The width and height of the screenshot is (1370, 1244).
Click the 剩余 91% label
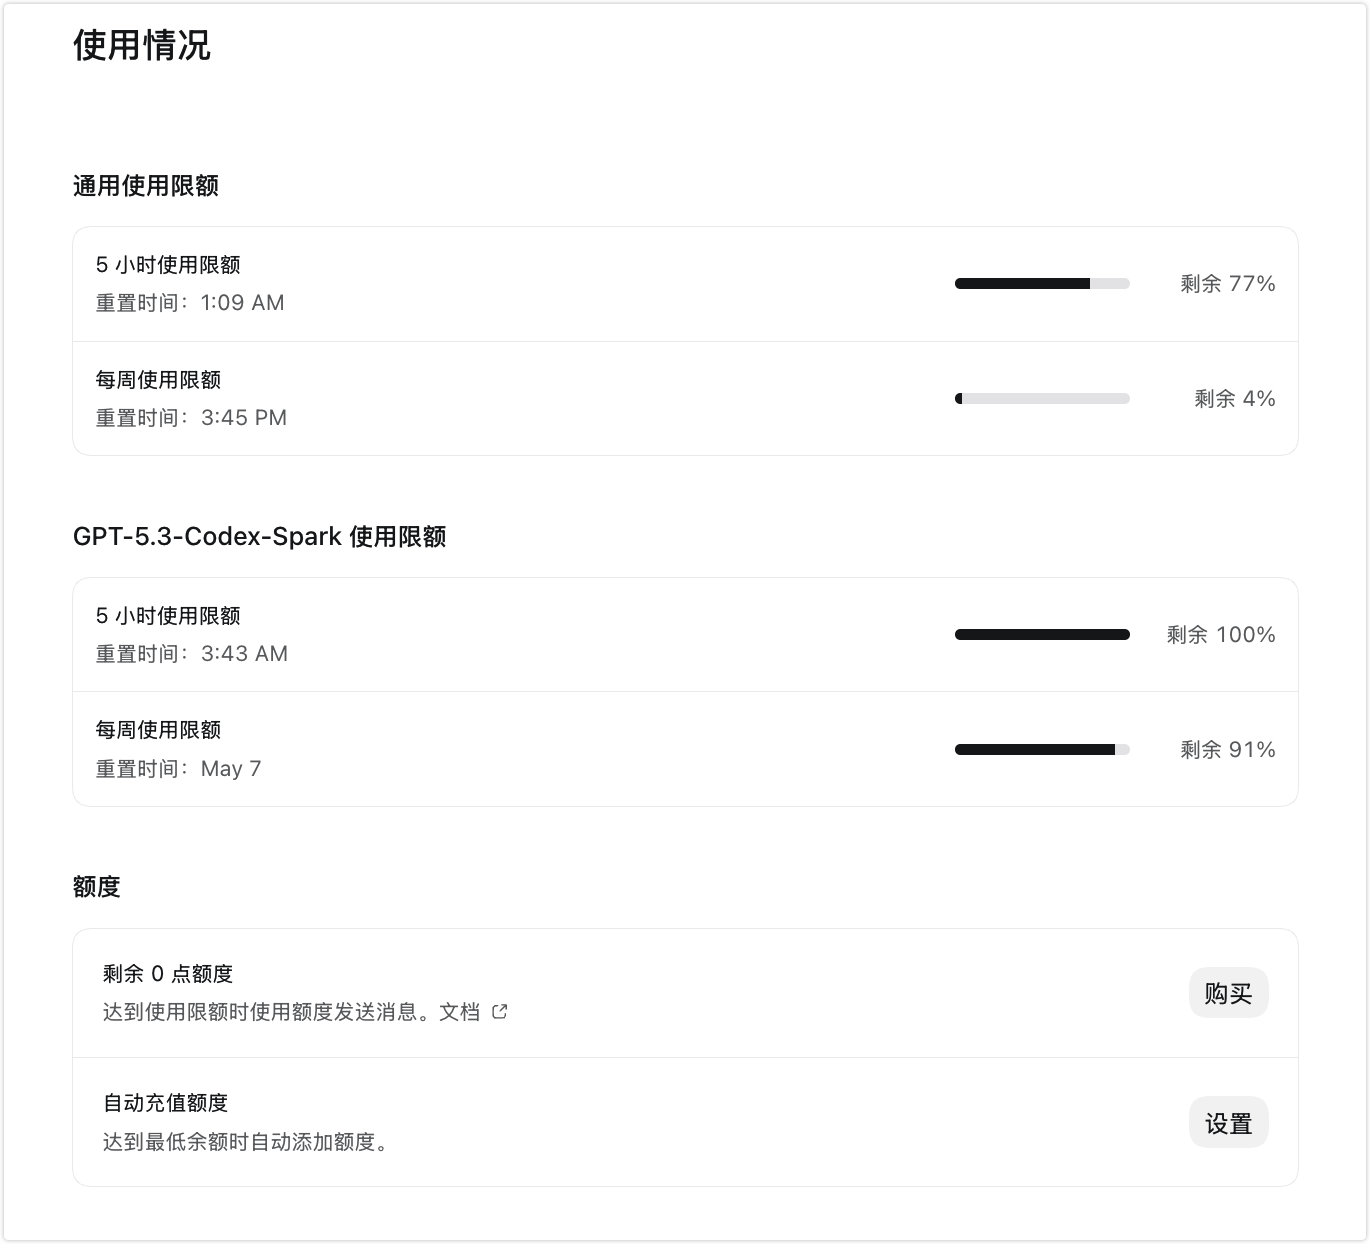[x=1228, y=750]
